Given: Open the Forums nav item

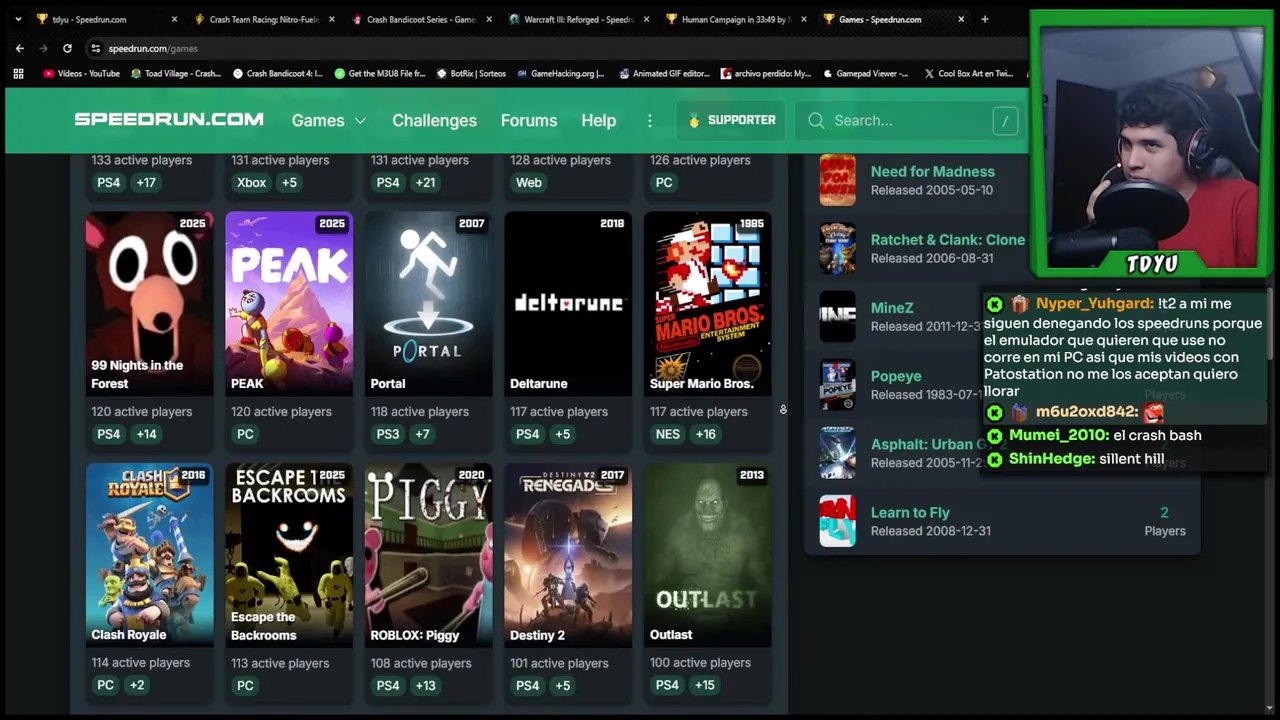Looking at the screenshot, I should point(529,120).
